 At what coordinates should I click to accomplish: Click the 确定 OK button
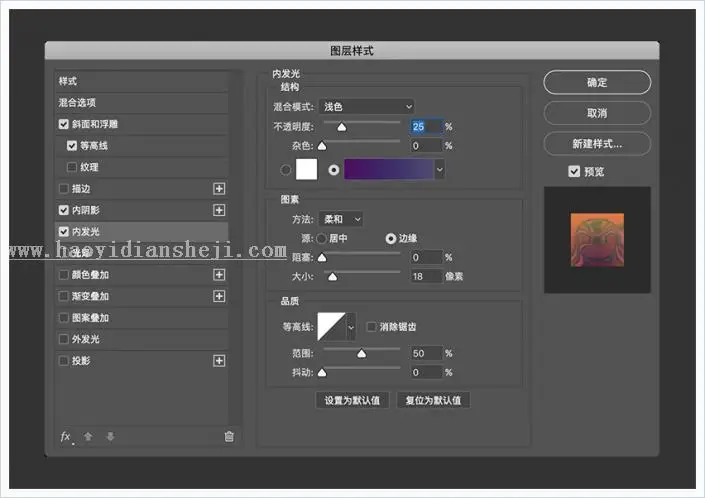[x=597, y=82]
